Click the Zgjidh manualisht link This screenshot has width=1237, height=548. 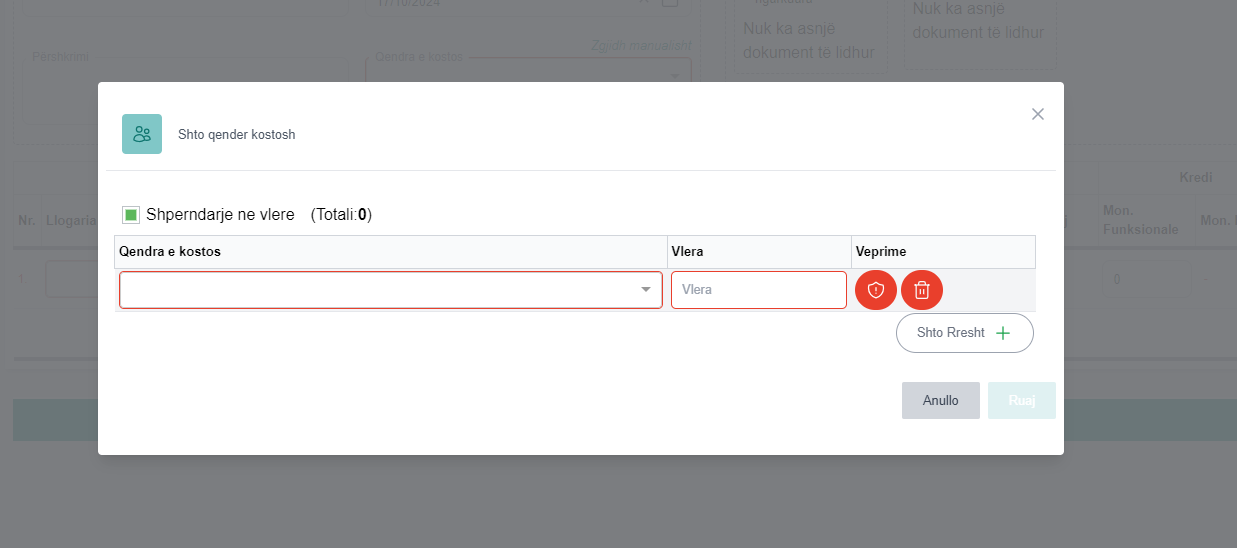pos(640,46)
